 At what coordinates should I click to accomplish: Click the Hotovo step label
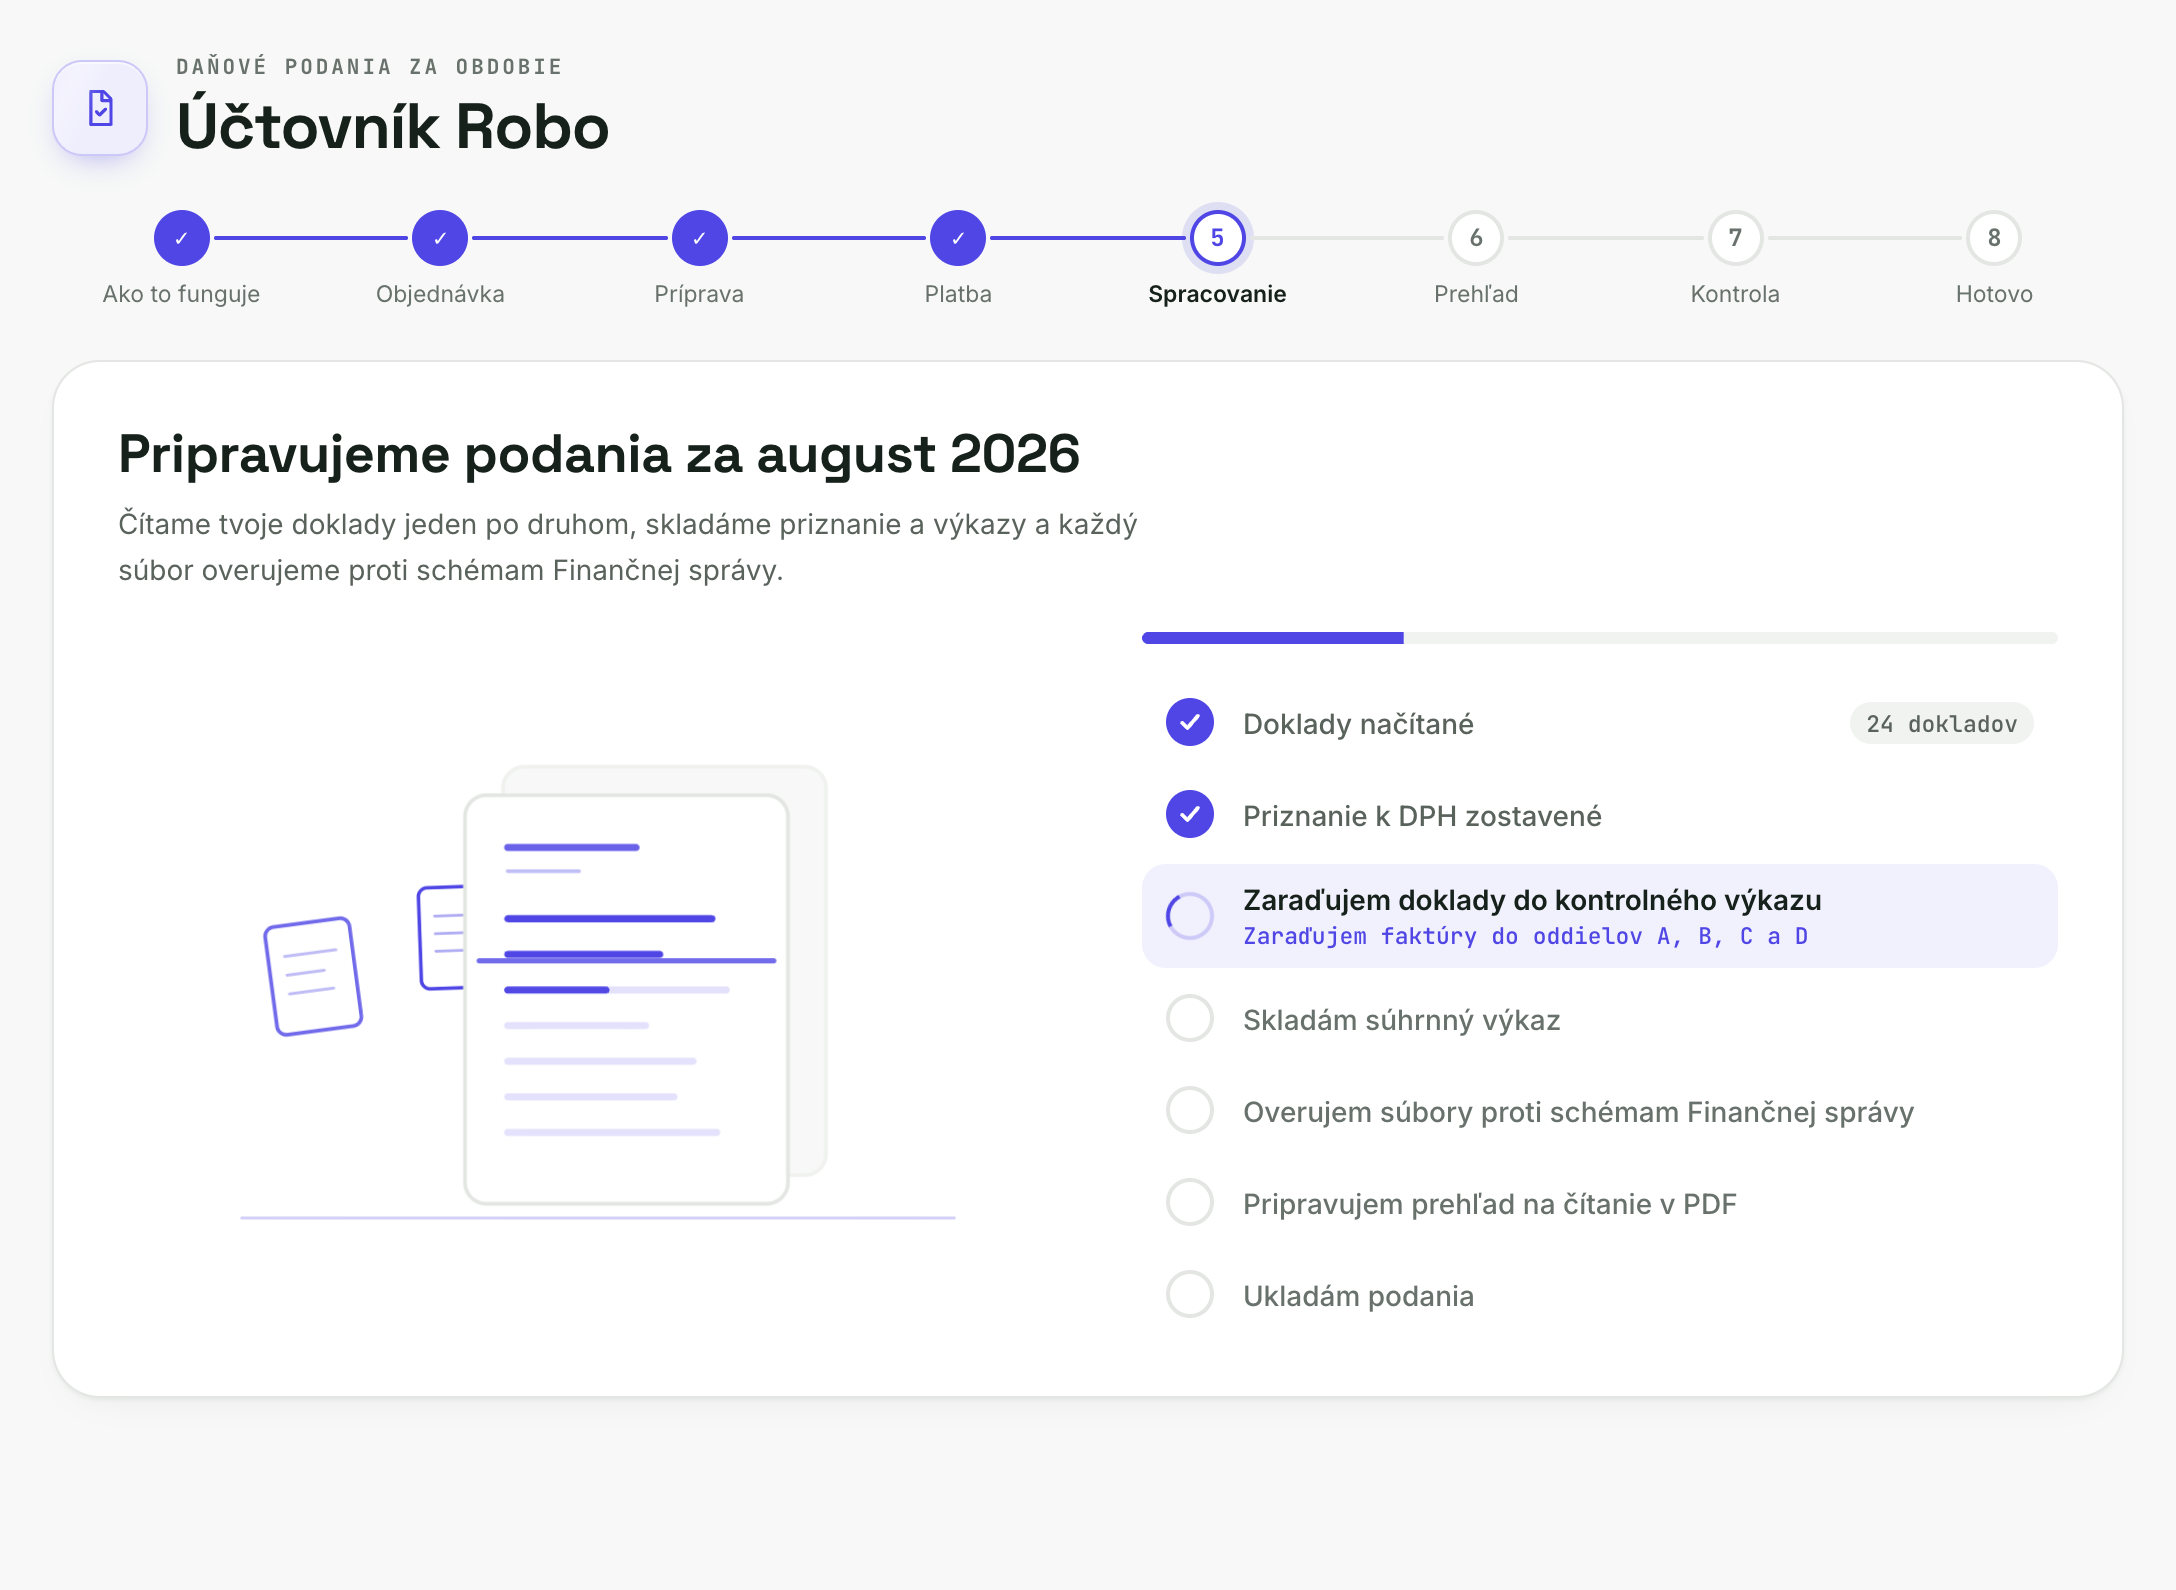[x=1994, y=294]
